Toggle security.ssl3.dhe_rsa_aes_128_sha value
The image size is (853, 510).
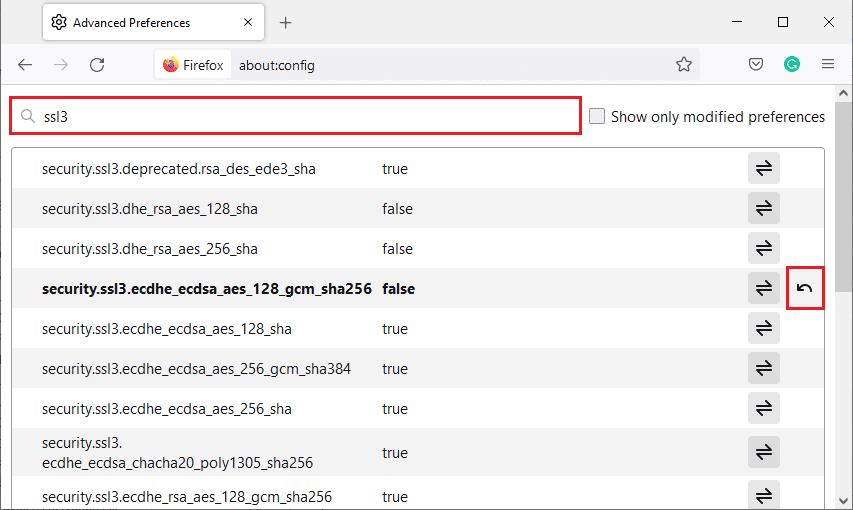click(x=764, y=208)
